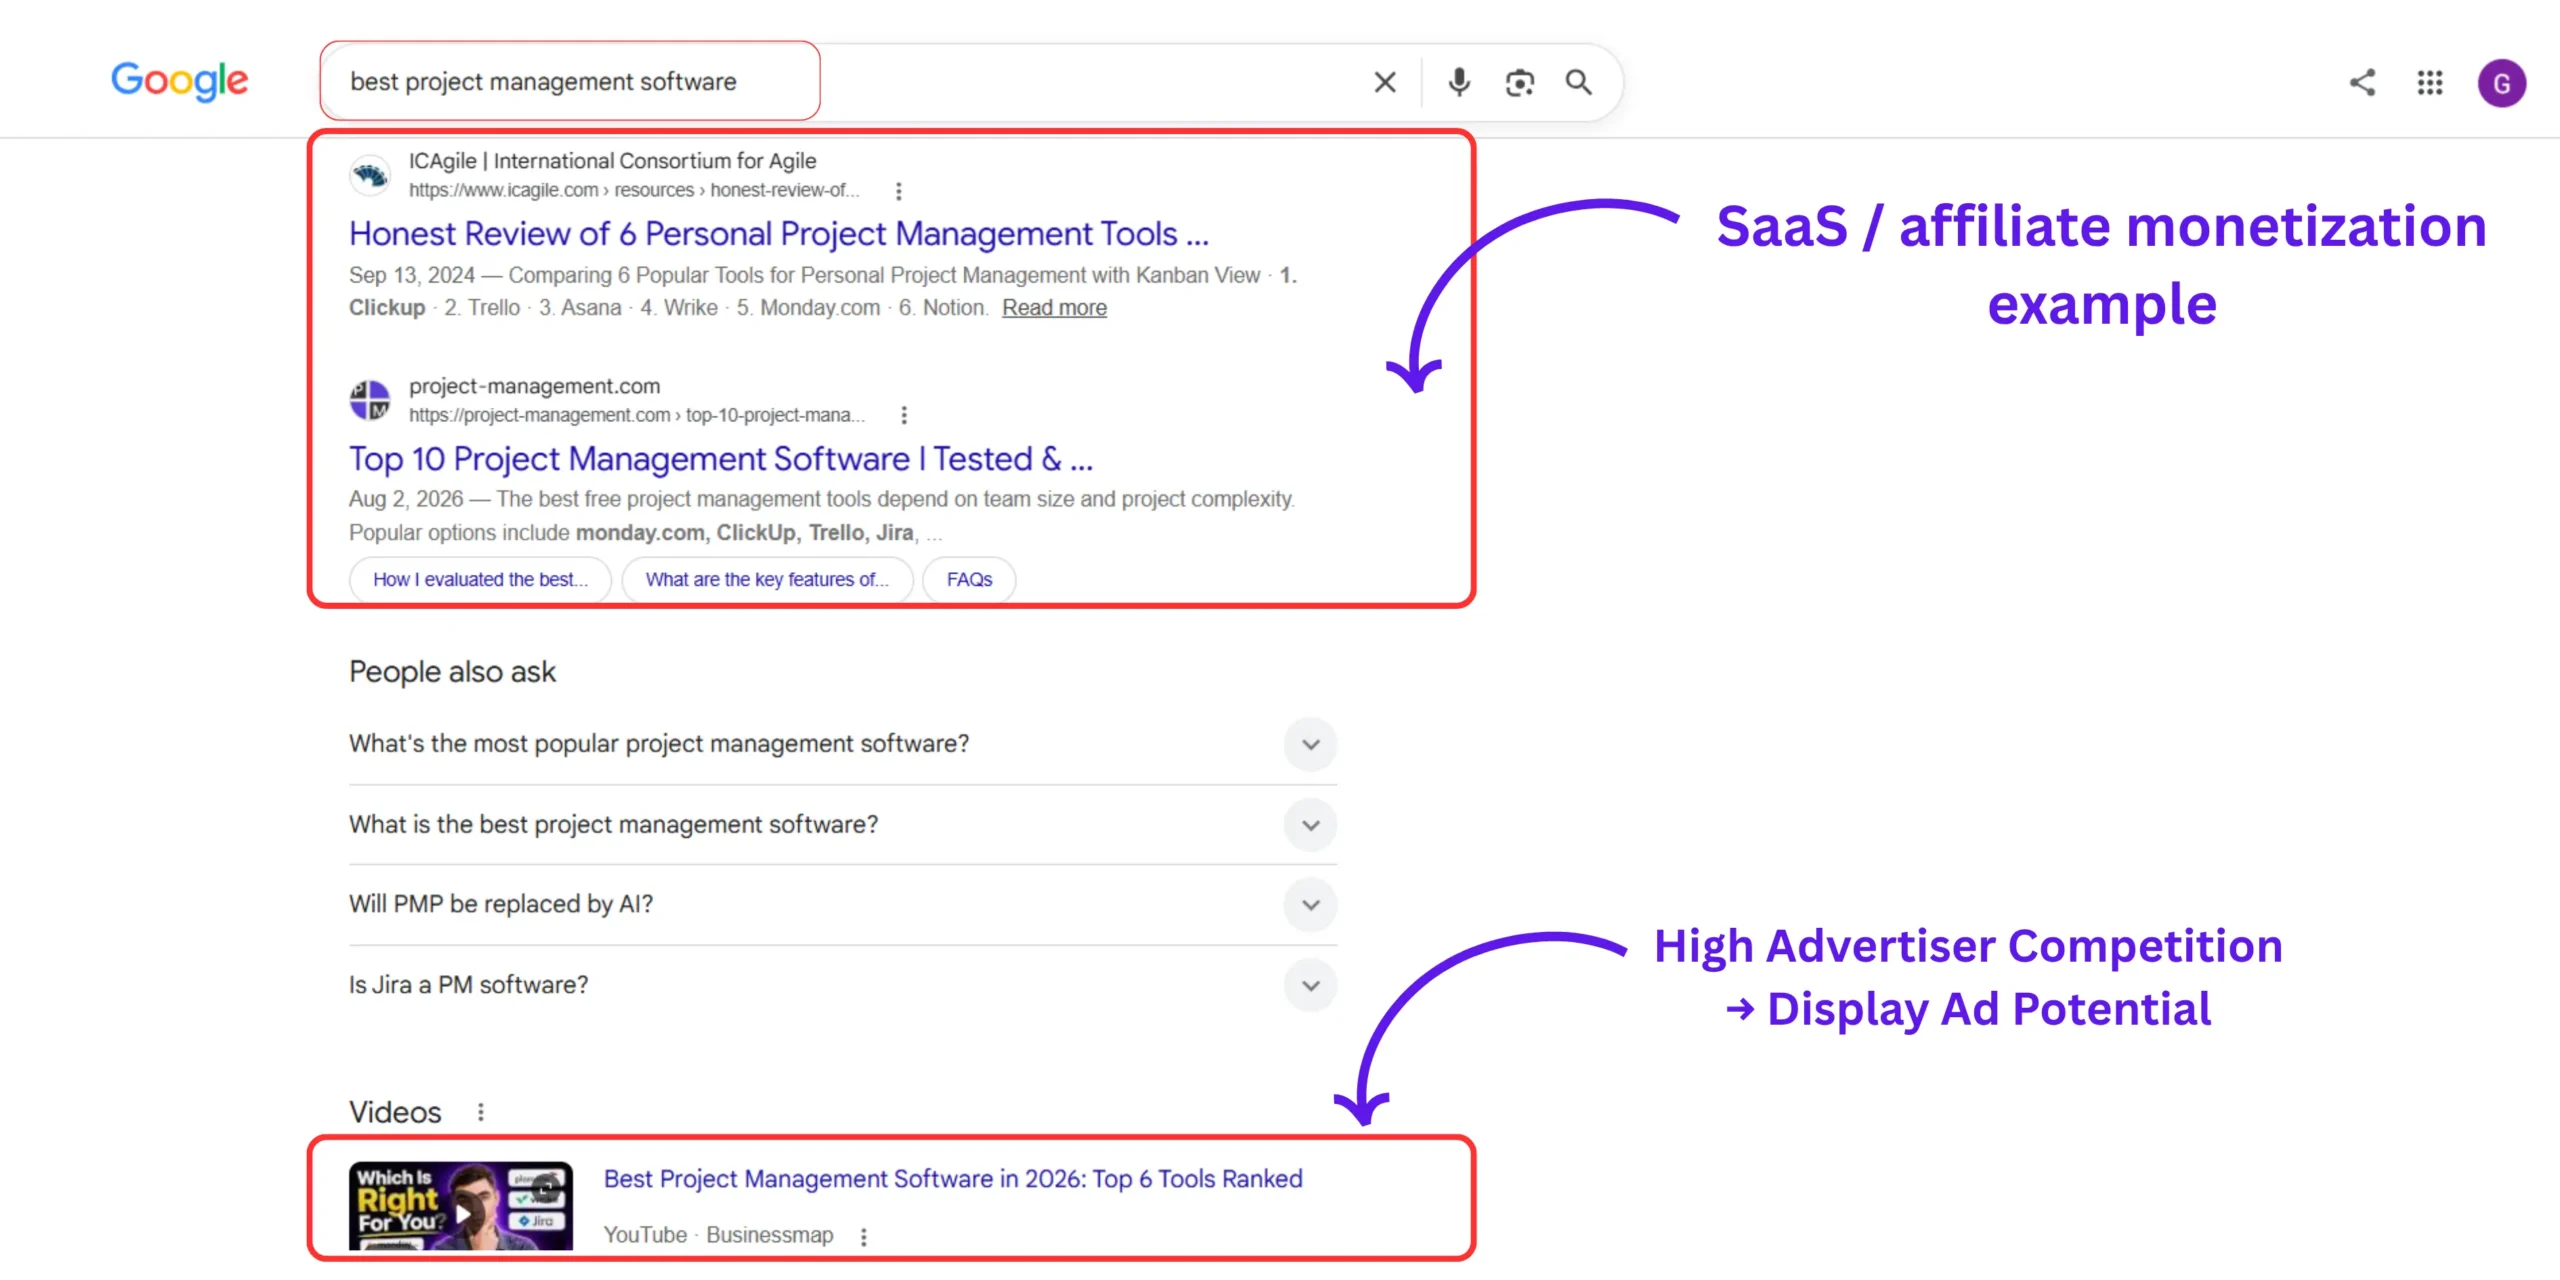This screenshot has width=2560, height=1280.
Task: Click the magnifier search icon
Action: pos(1579,82)
